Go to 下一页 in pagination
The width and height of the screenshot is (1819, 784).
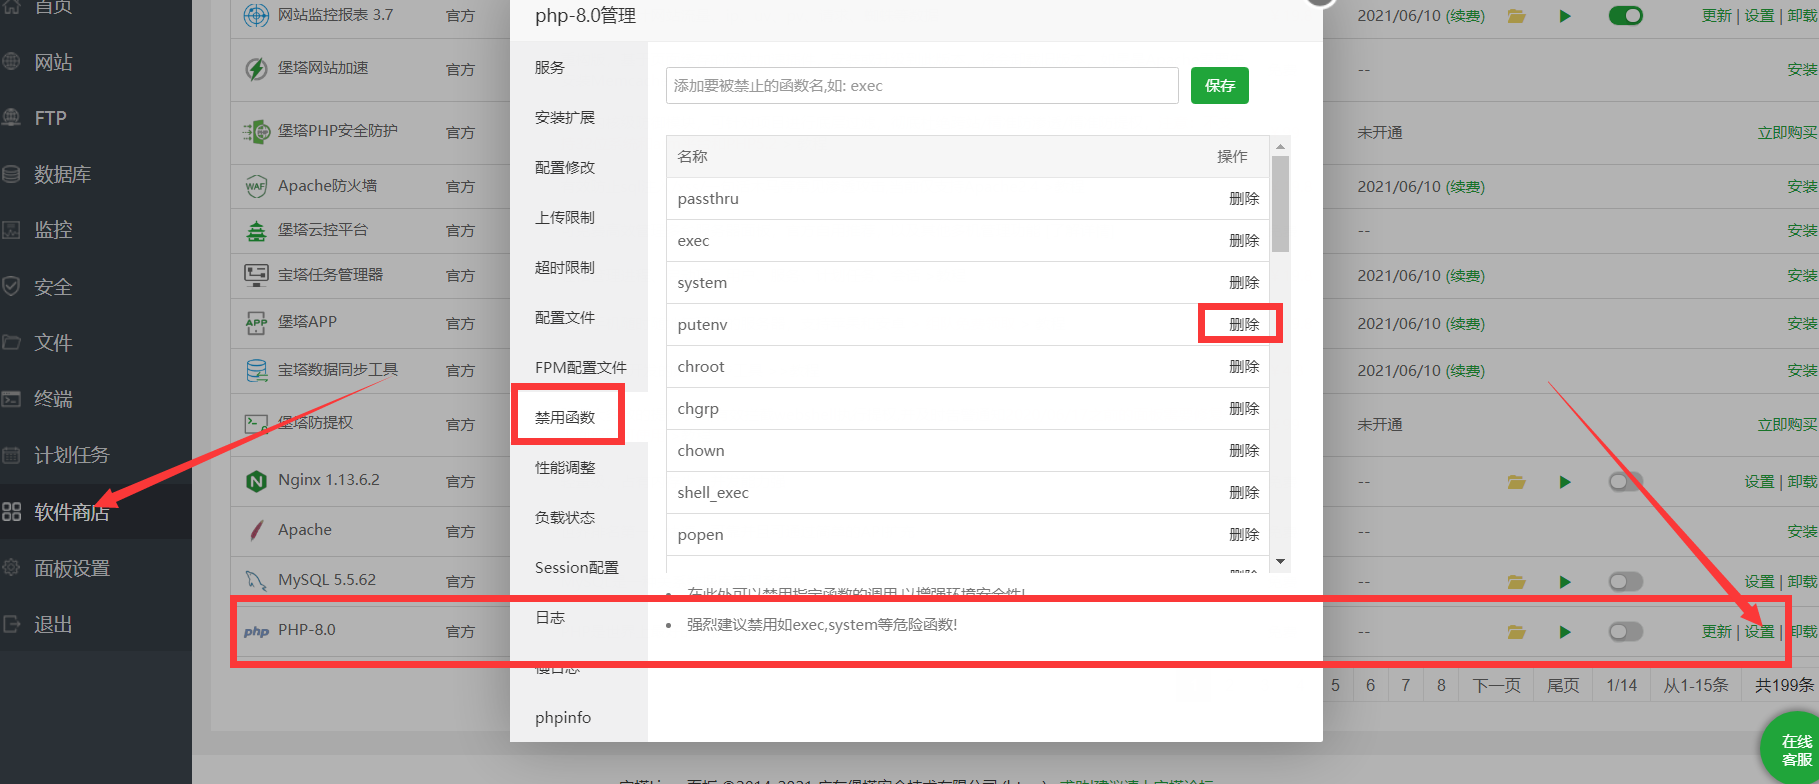point(1496,685)
